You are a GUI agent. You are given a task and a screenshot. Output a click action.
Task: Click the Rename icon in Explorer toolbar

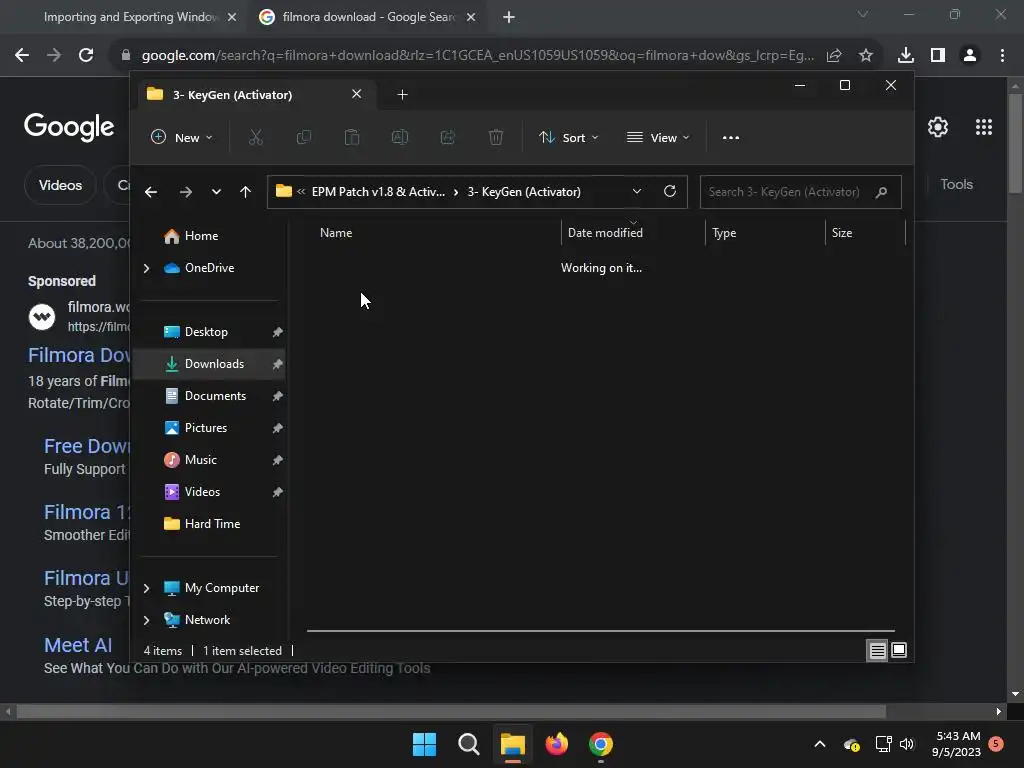click(400, 137)
